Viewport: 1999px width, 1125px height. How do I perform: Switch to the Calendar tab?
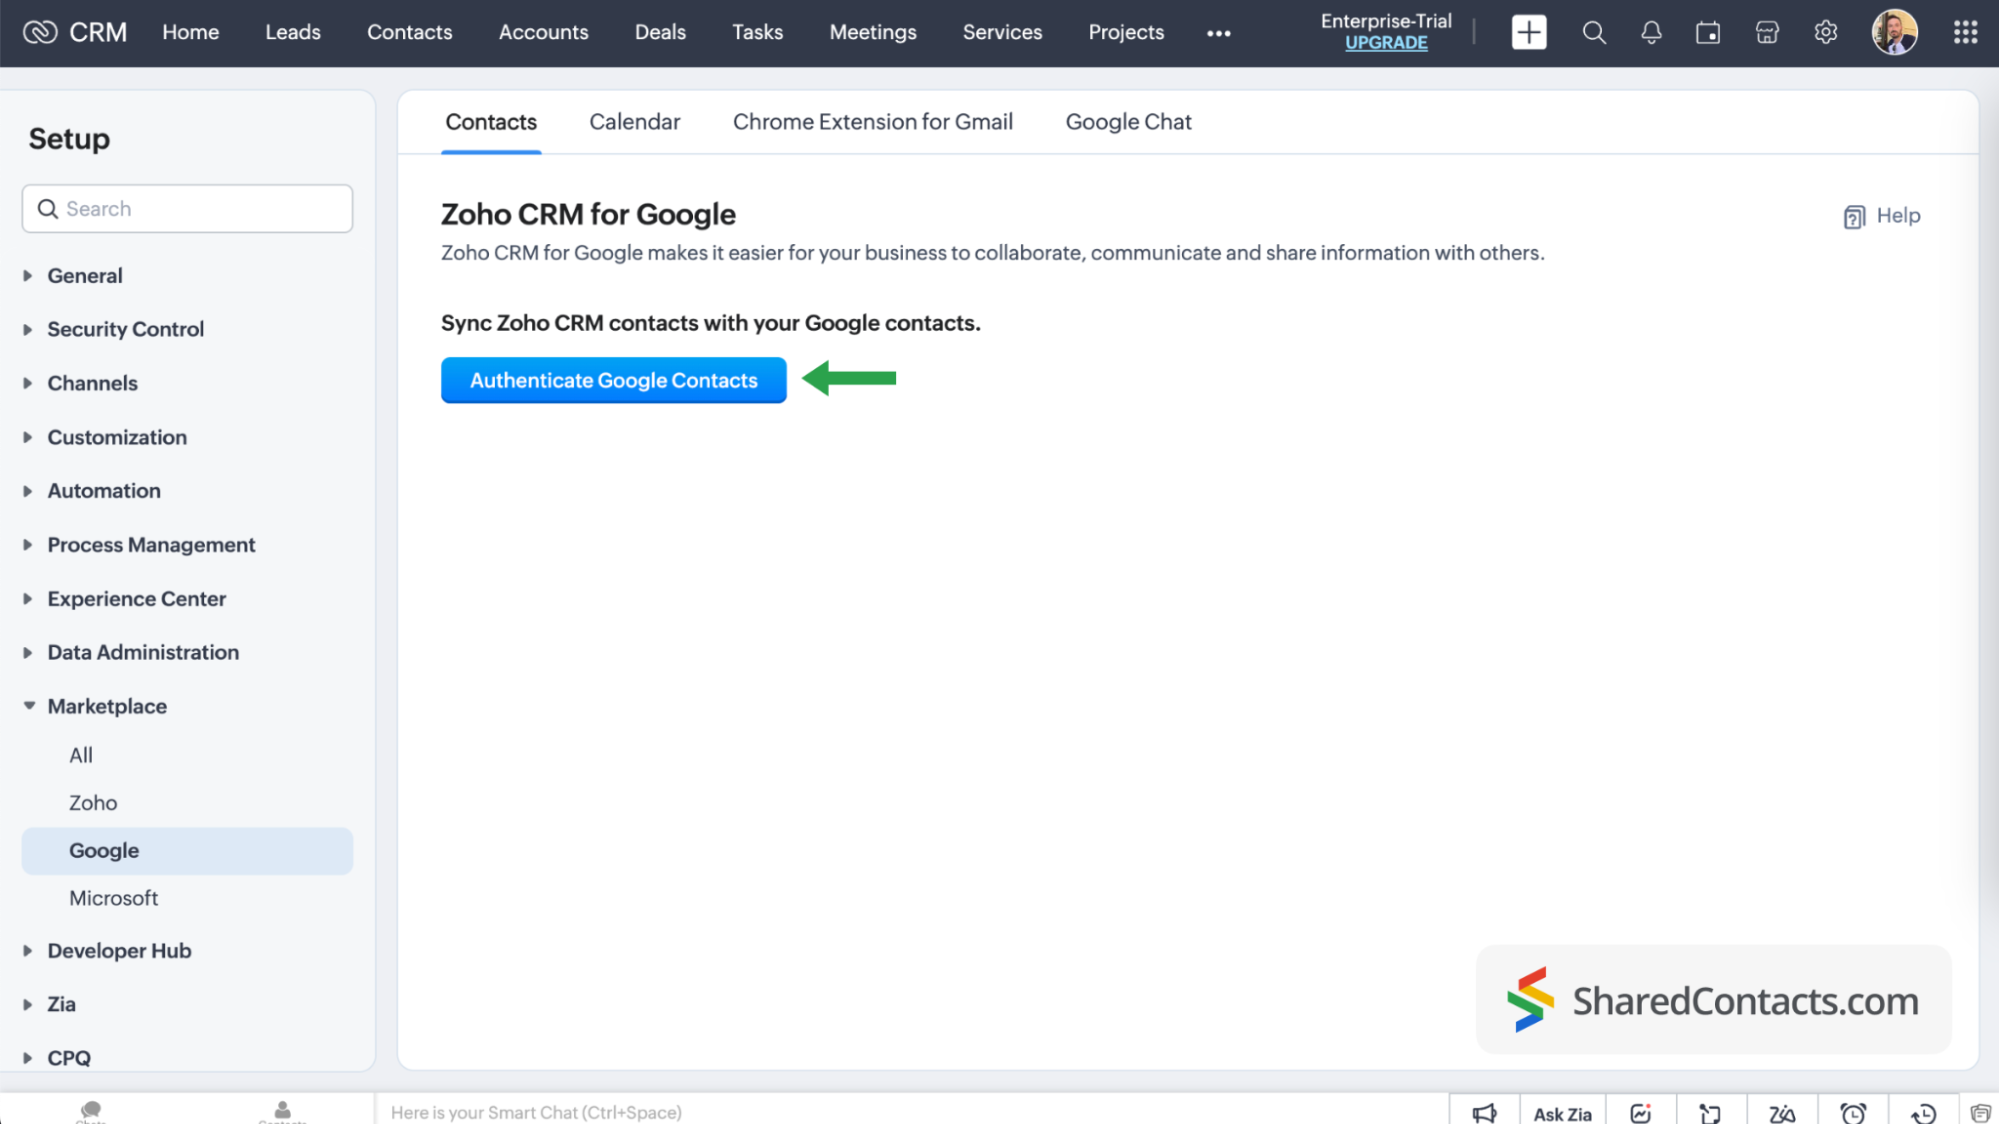[x=634, y=122]
